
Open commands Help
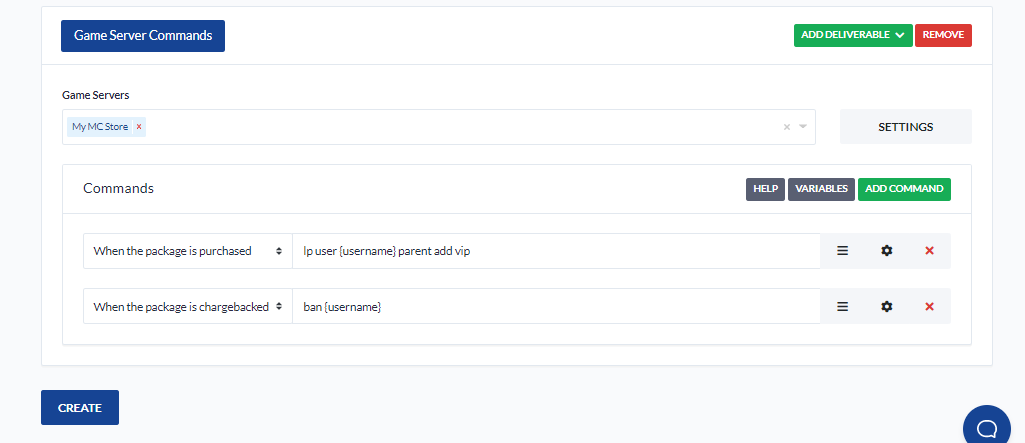(x=765, y=189)
